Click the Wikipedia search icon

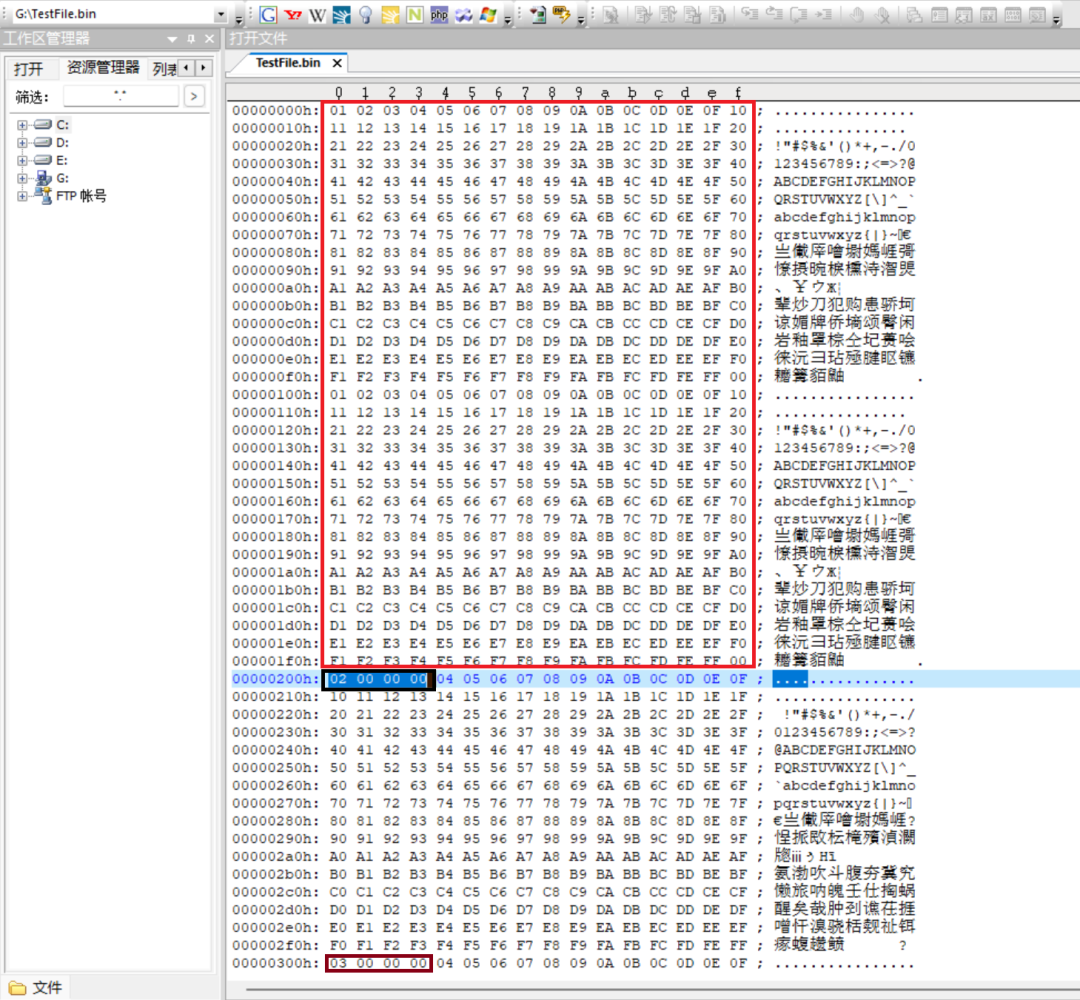317,14
